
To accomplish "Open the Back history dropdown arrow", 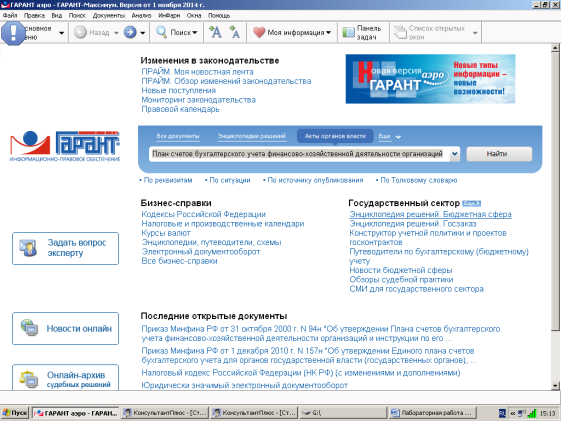I will click(116, 33).
